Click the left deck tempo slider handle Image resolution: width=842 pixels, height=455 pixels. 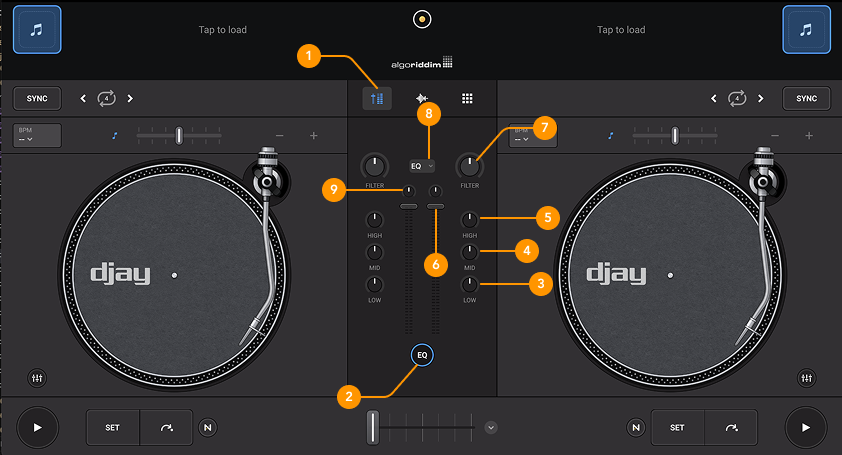(x=179, y=135)
